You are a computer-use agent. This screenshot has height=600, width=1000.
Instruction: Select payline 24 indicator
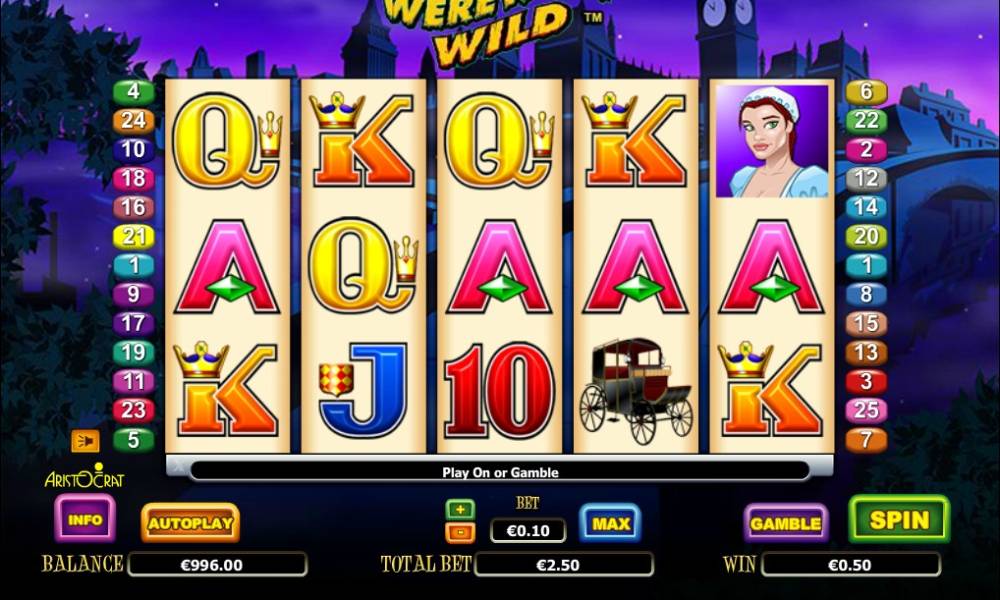coord(133,121)
